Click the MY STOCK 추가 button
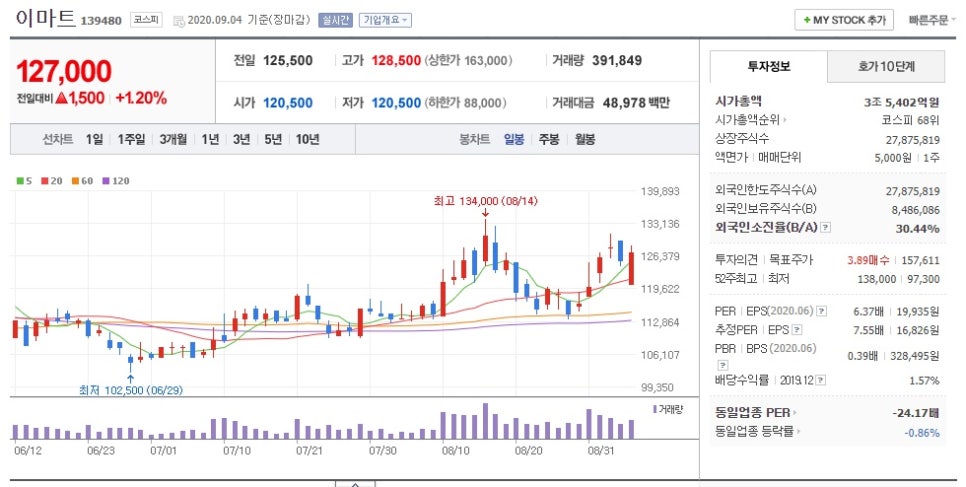This screenshot has height=487, width=966. coord(844,20)
